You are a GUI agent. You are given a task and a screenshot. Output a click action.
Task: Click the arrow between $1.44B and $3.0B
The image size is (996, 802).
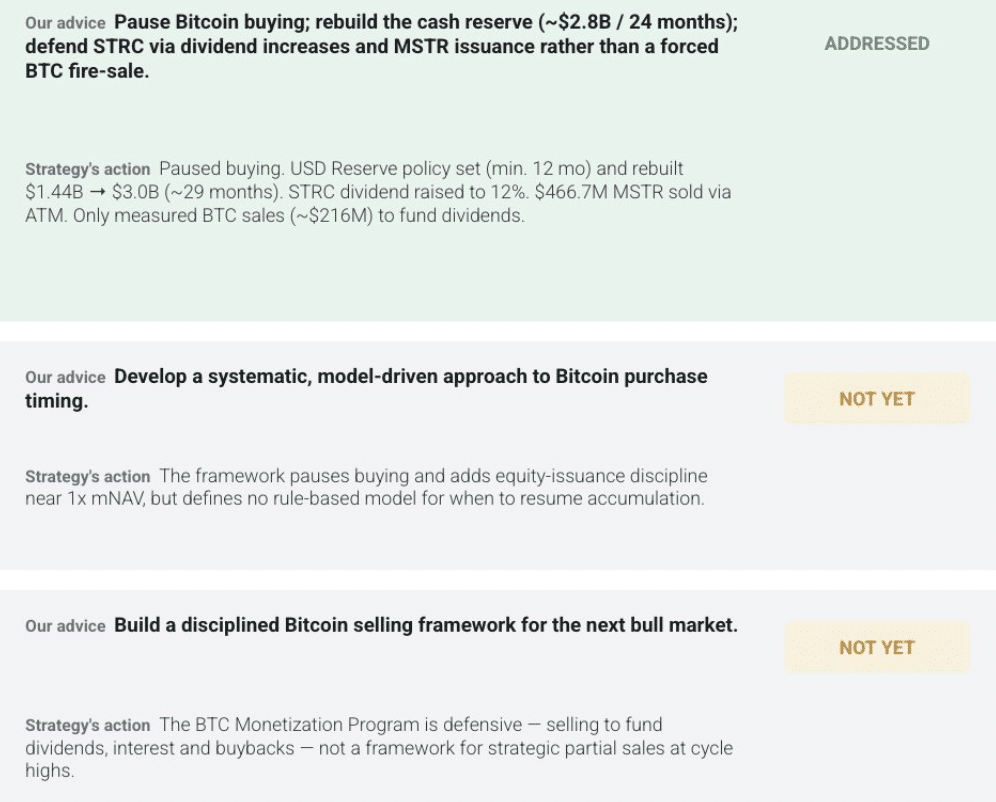tap(97, 192)
